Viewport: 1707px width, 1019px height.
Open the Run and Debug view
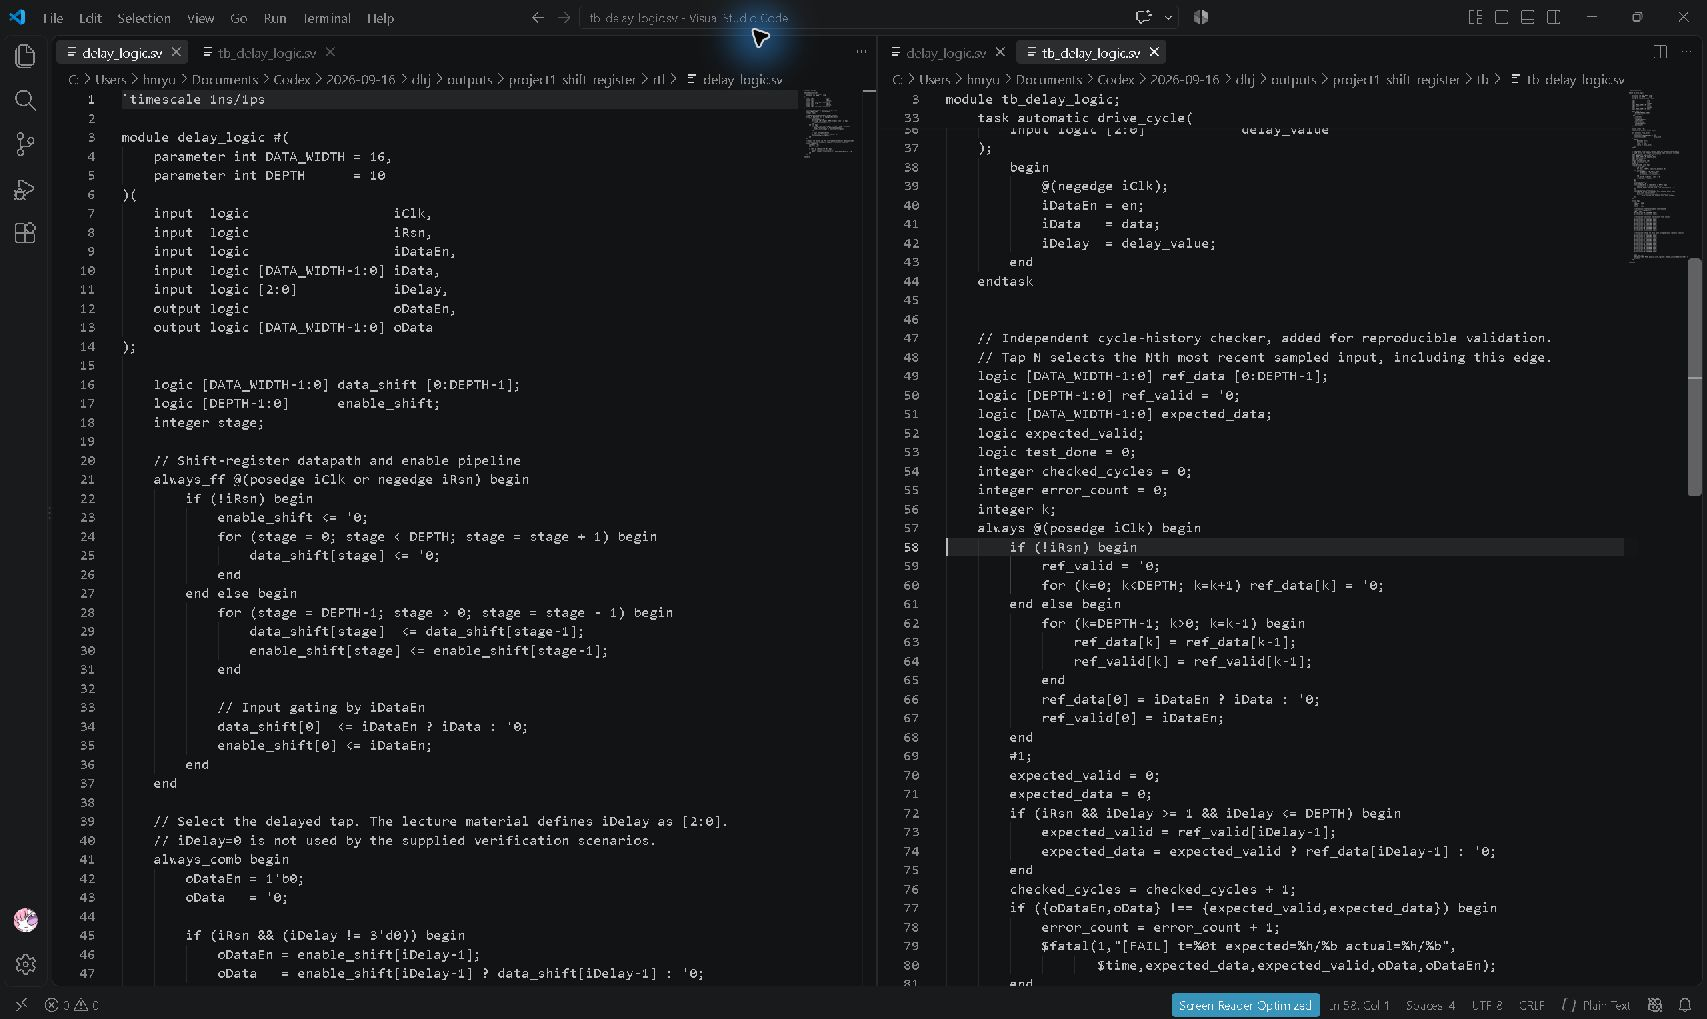[x=25, y=189]
